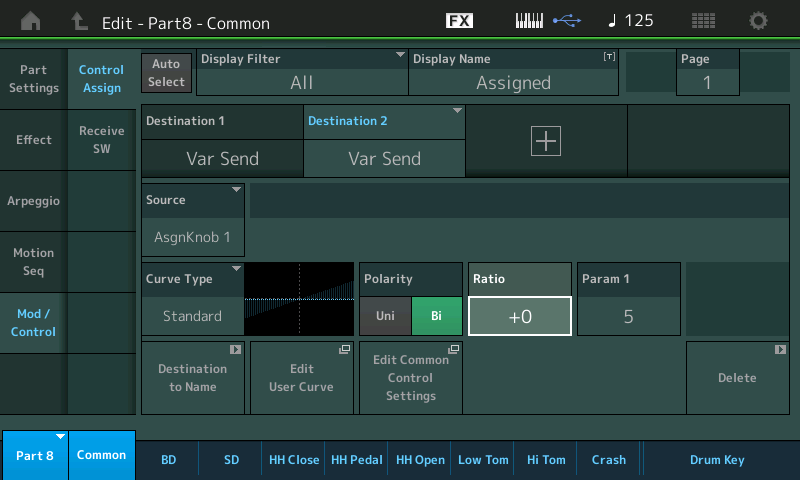Image resolution: width=800 pixels, height=480 pixels.
Task: Click the Display Name Assigned field
Action: coord(513,73)
